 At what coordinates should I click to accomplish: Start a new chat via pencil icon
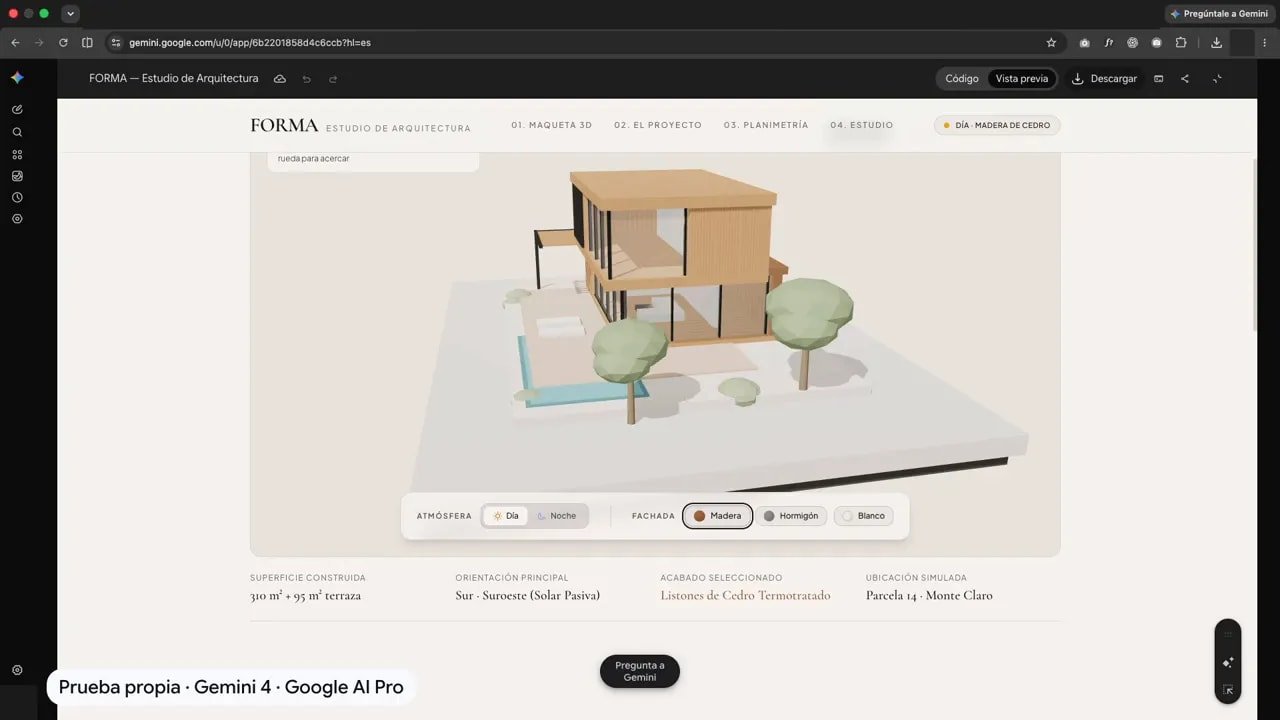click(17, 109)
